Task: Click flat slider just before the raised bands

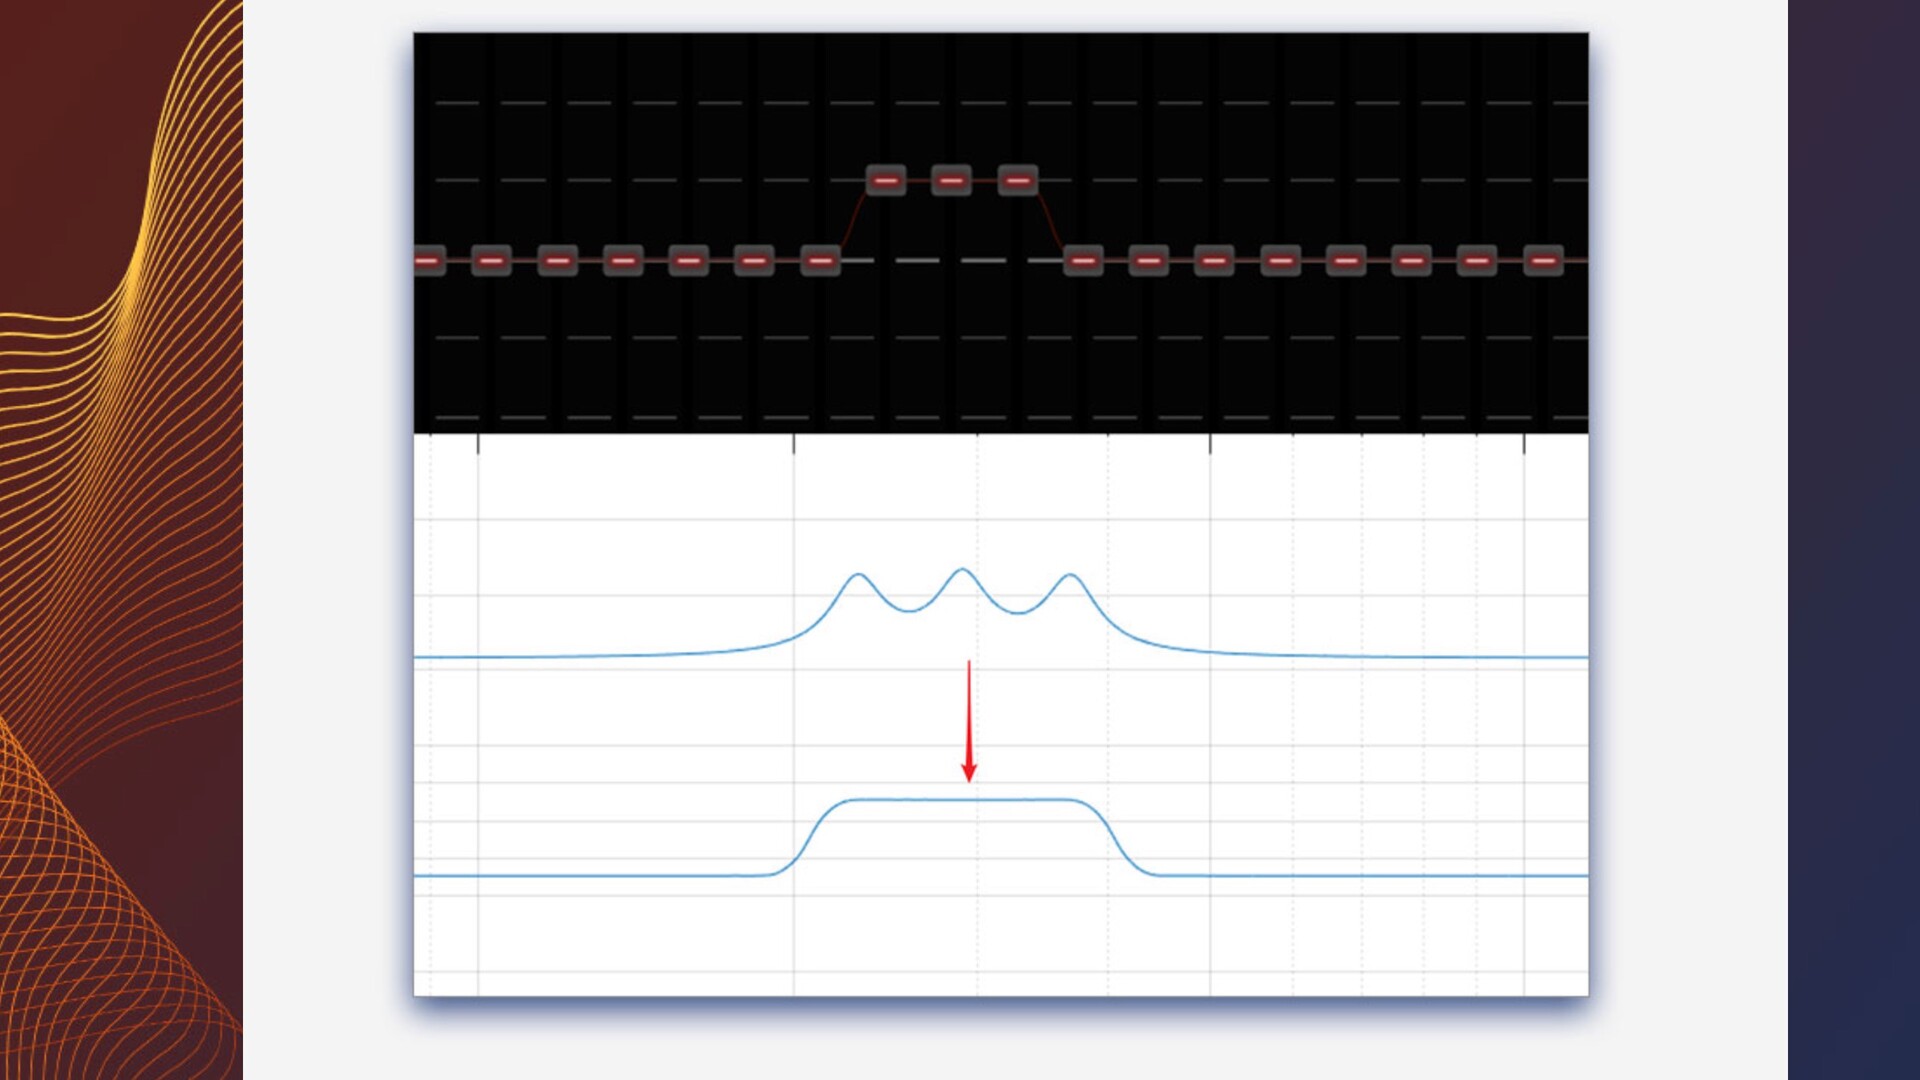Action: (820, 261)
